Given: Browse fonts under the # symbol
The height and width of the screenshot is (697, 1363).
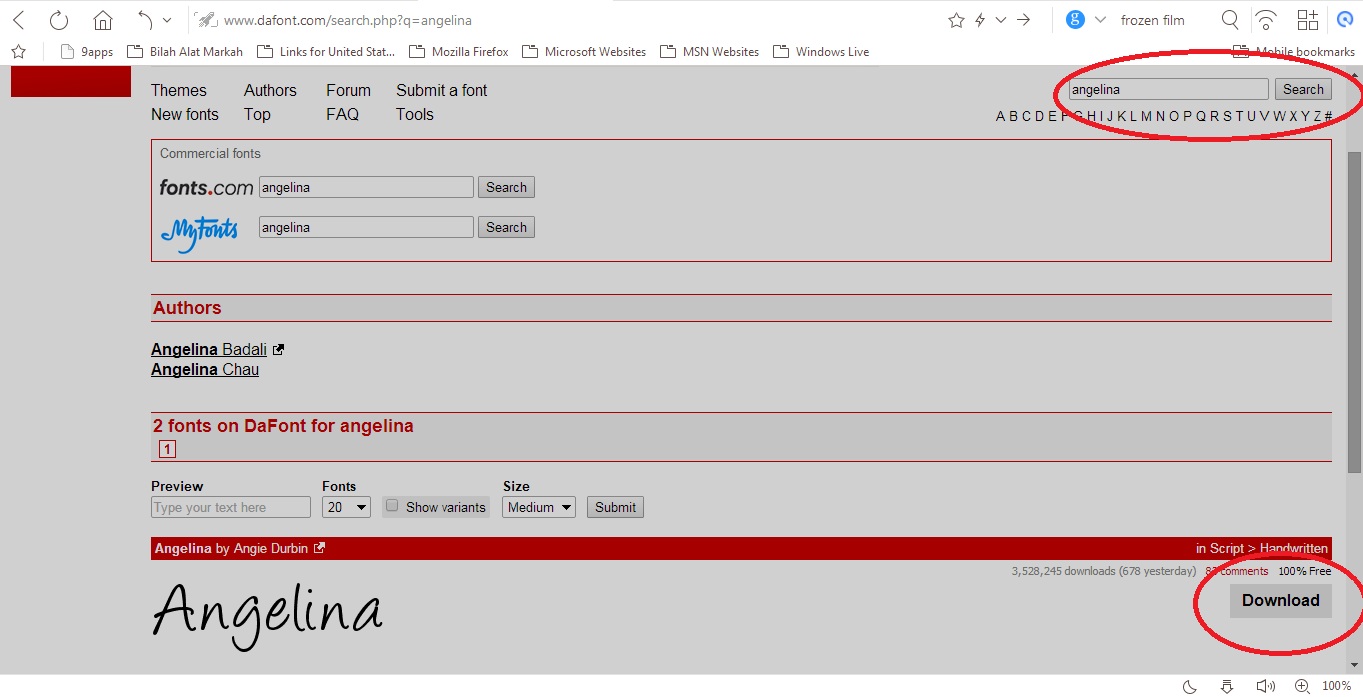Looking at the screenshot, I should (x=1328, y=116).
